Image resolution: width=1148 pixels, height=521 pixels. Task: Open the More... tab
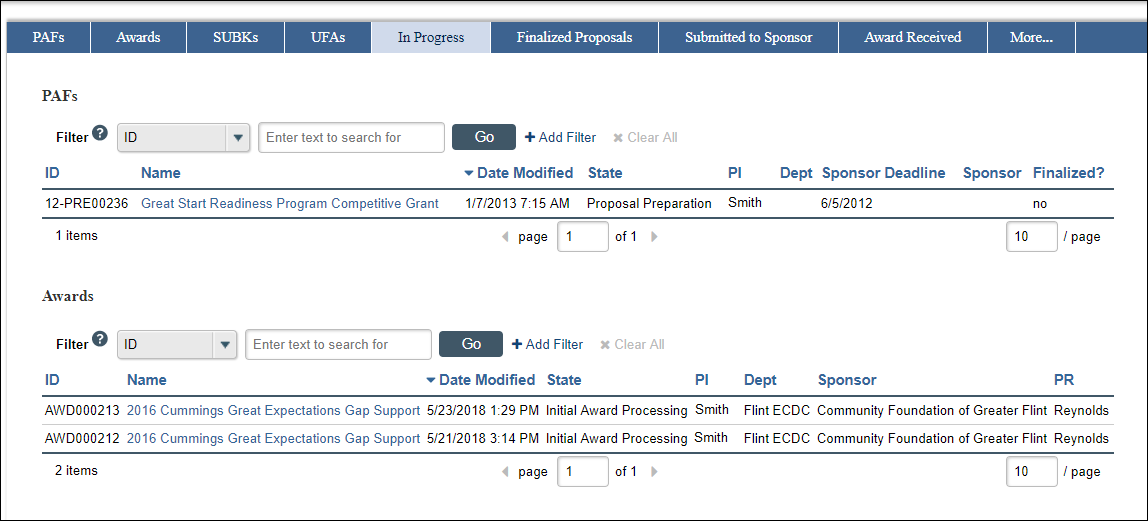tap(1031, 37)
